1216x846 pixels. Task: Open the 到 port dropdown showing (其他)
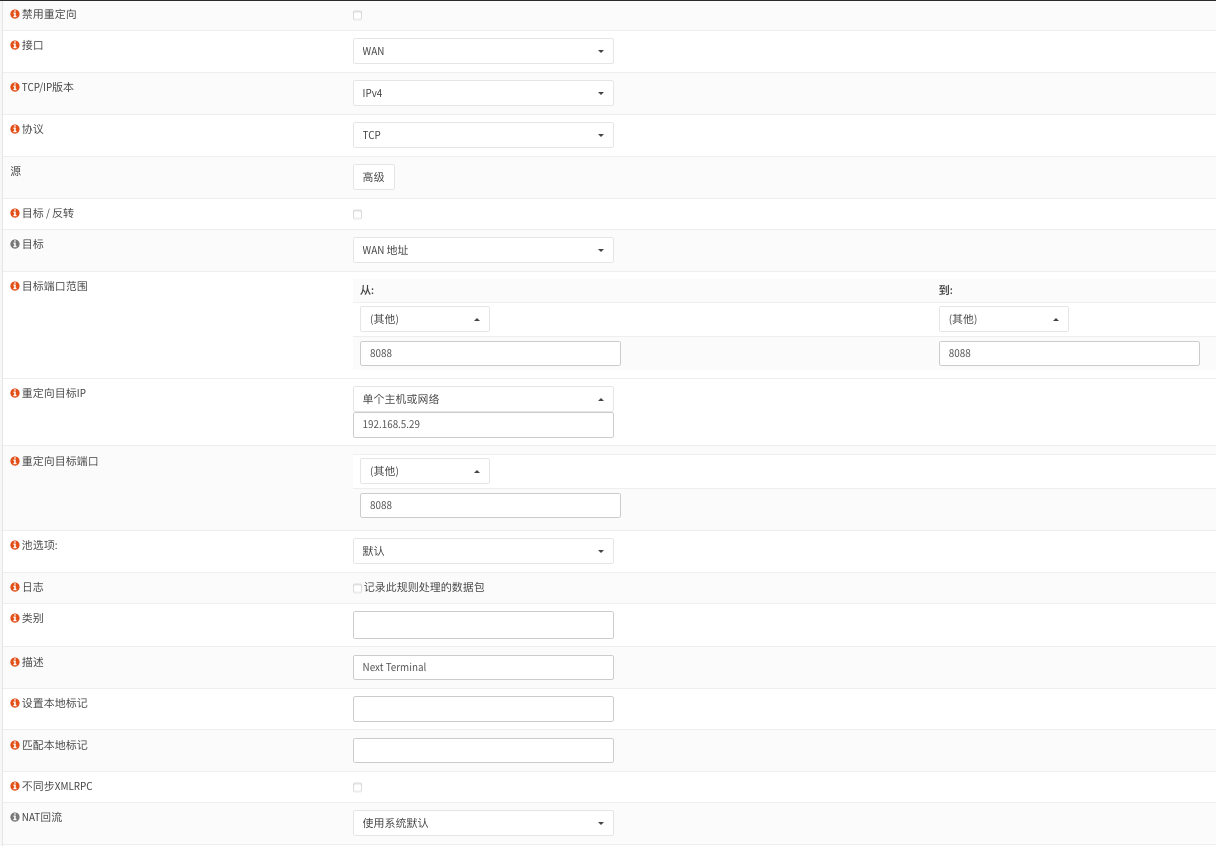(1003, 319)
